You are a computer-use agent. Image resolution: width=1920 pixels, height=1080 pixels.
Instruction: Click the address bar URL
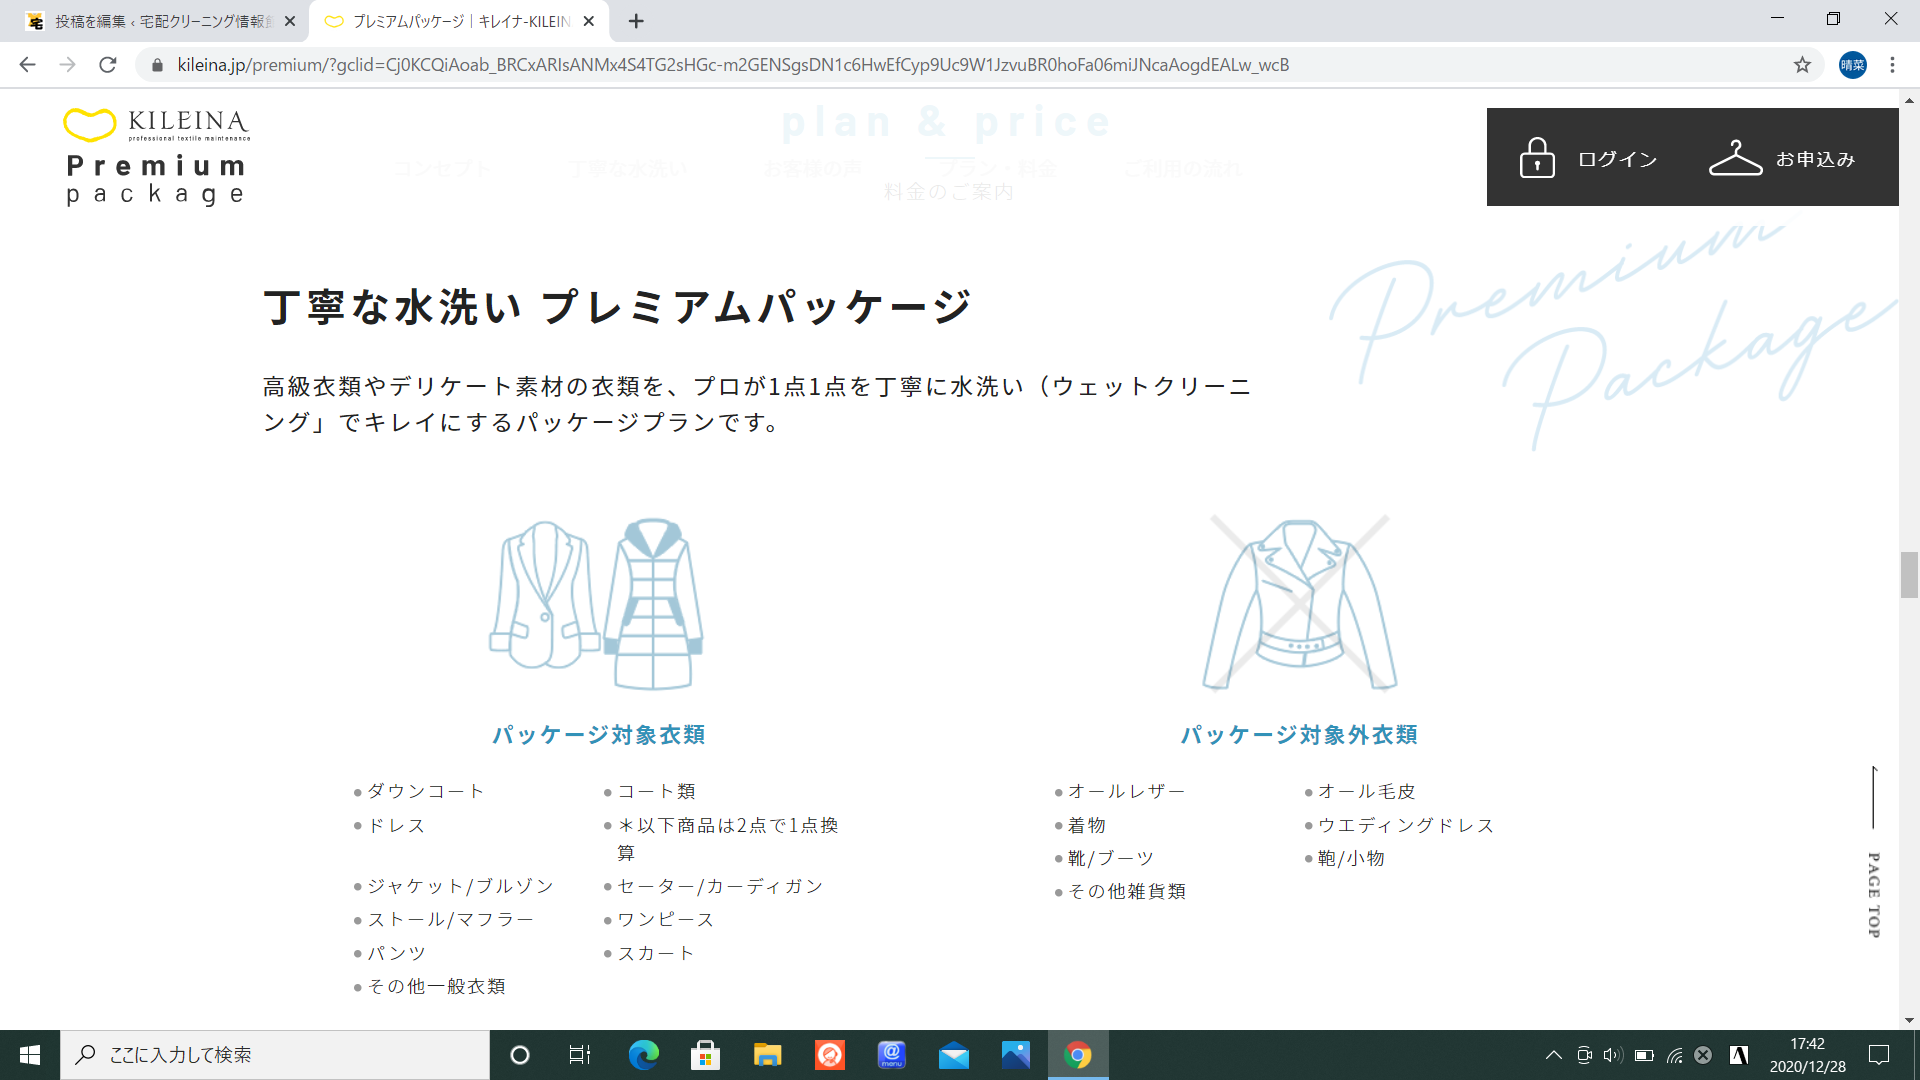733,65
